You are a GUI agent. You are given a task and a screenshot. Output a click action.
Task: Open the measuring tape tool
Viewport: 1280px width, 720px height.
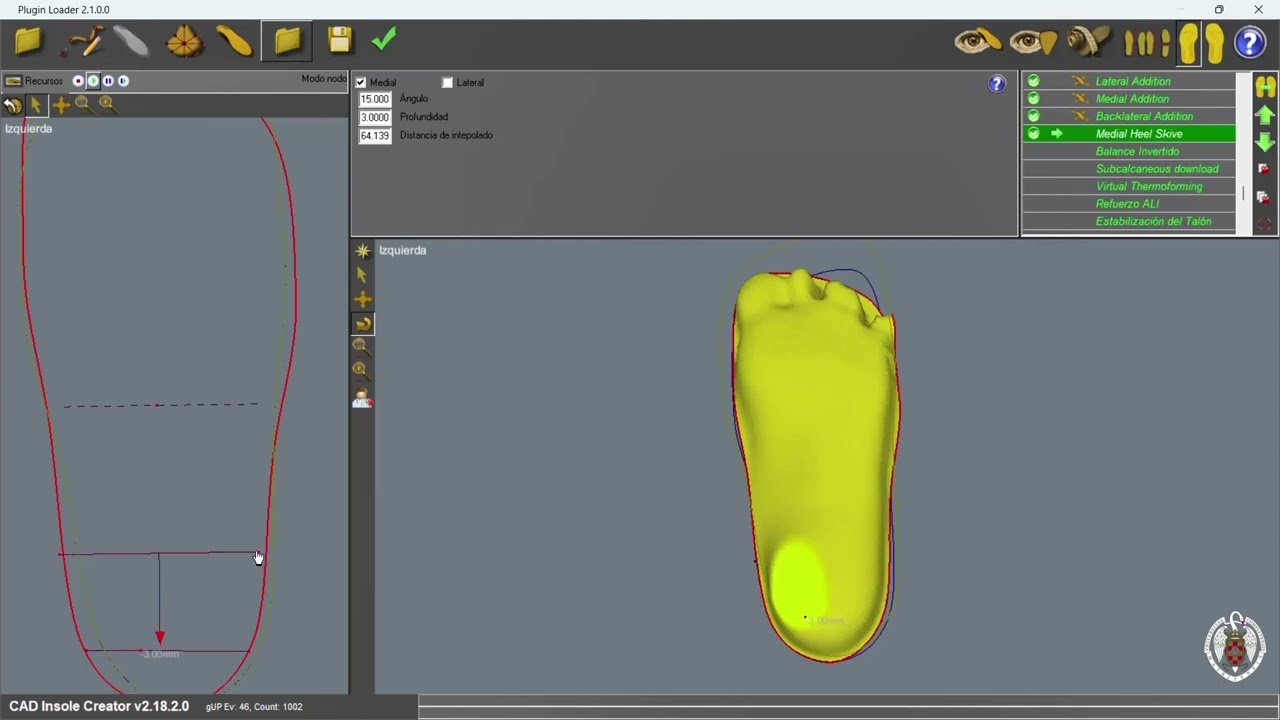tap(1089, 41)
